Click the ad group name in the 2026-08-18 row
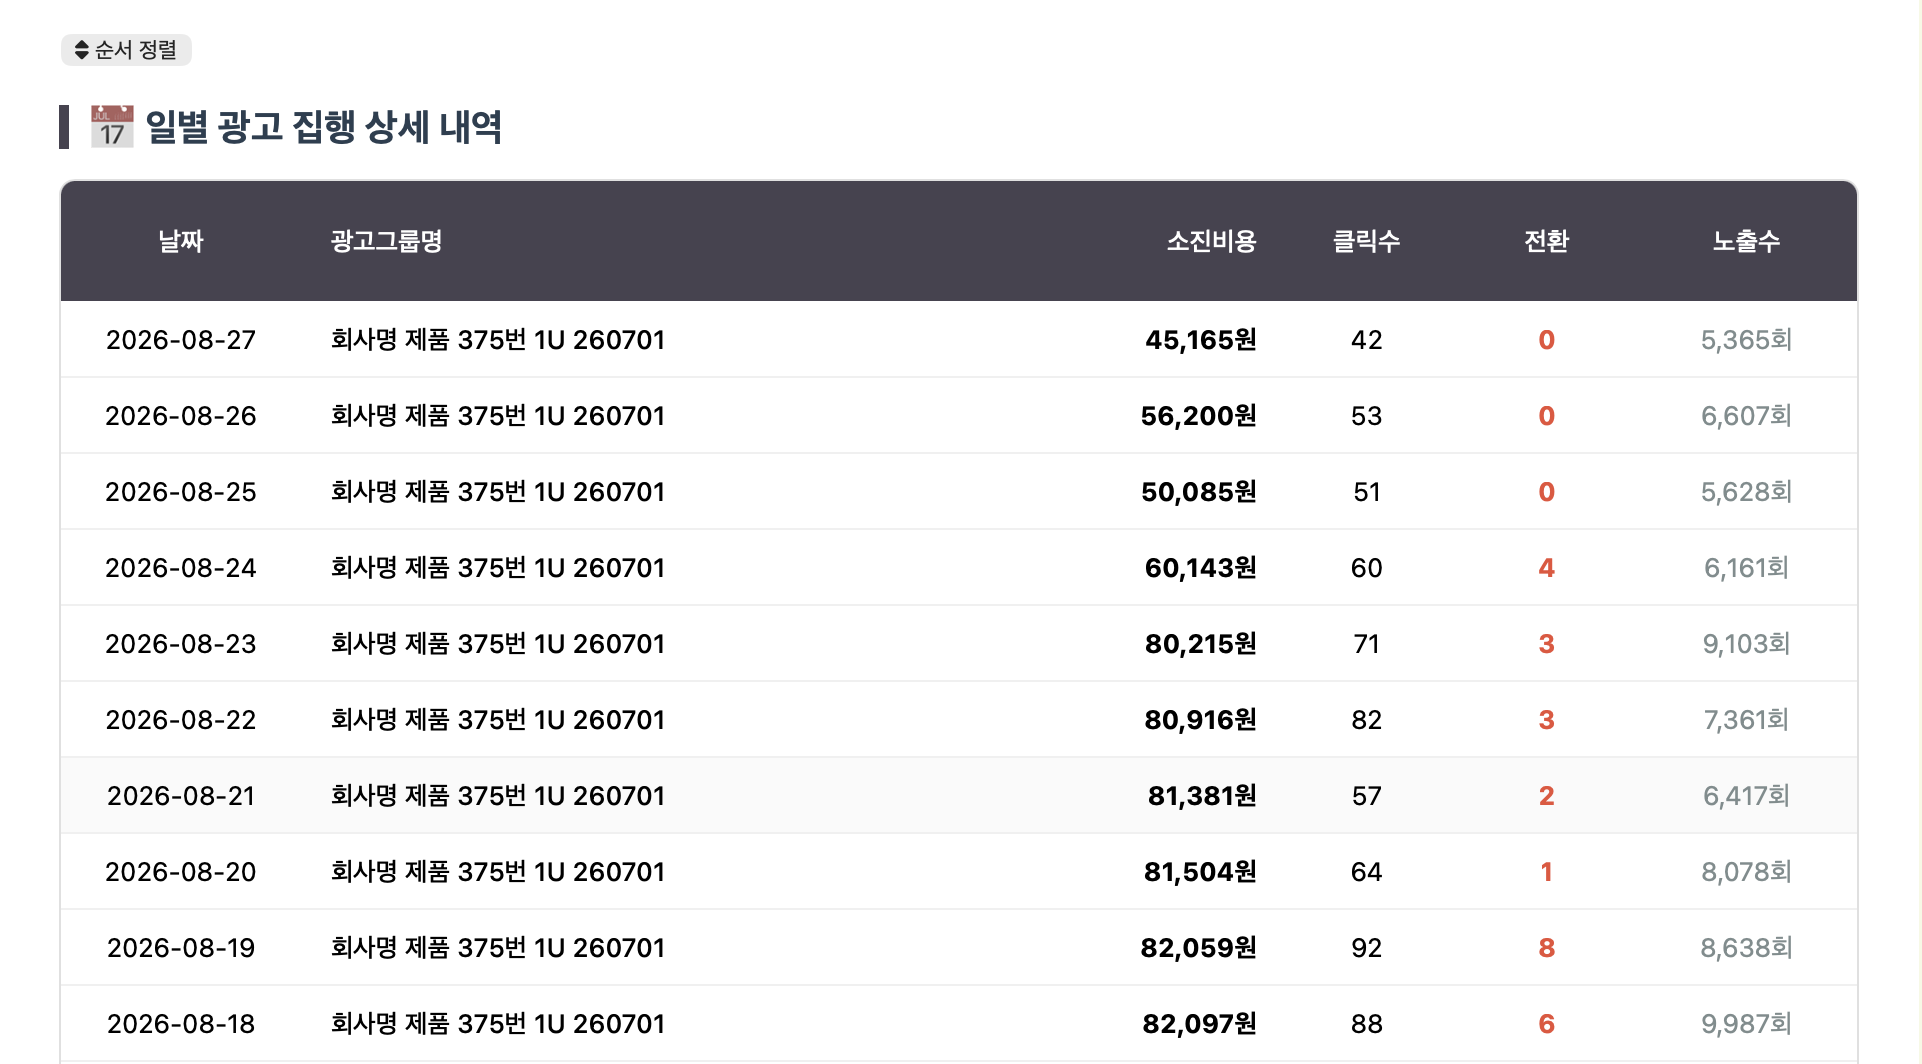 498,1024
